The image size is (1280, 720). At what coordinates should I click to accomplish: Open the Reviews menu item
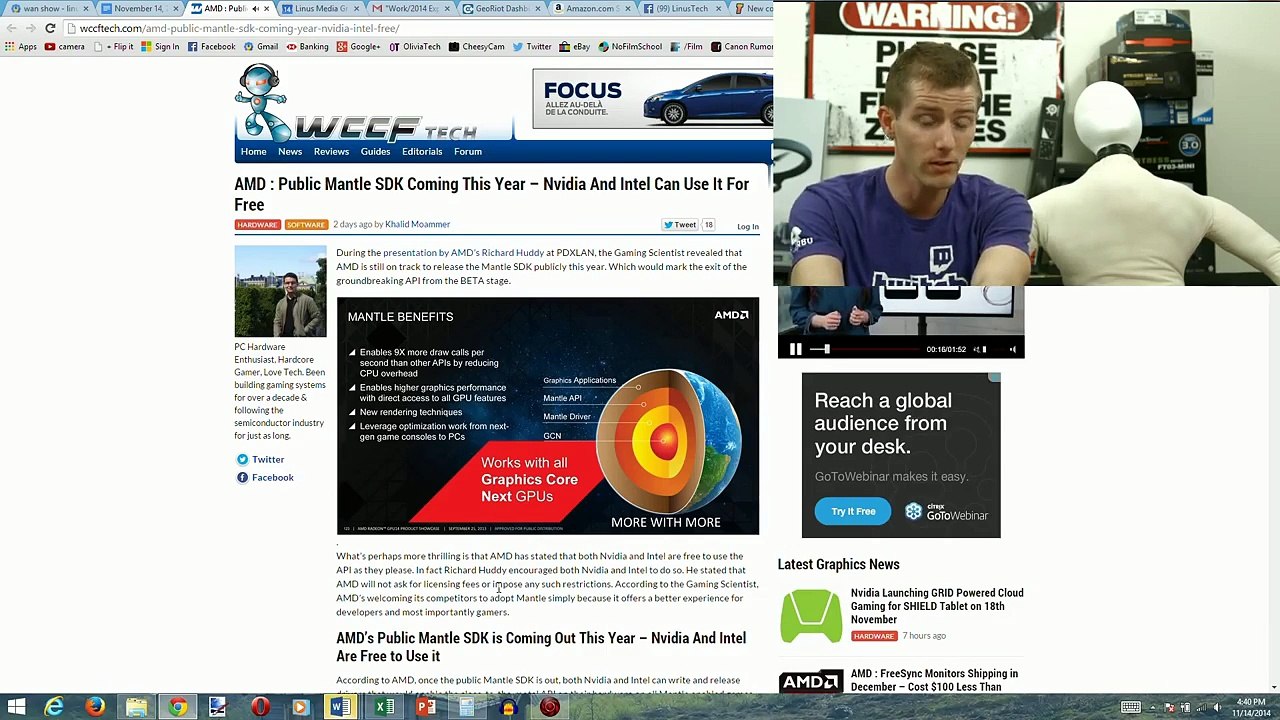(331, 152)
